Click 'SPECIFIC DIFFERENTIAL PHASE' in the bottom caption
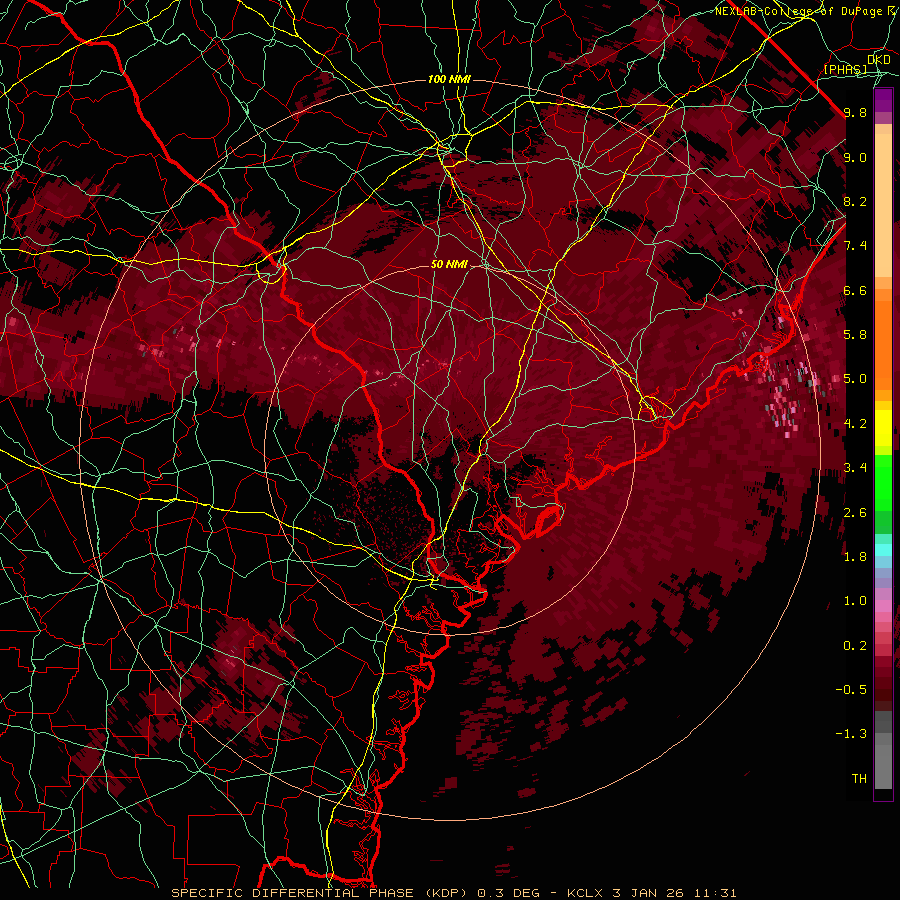900x900 pixels. pyautogui.click(x=292, y=893)
